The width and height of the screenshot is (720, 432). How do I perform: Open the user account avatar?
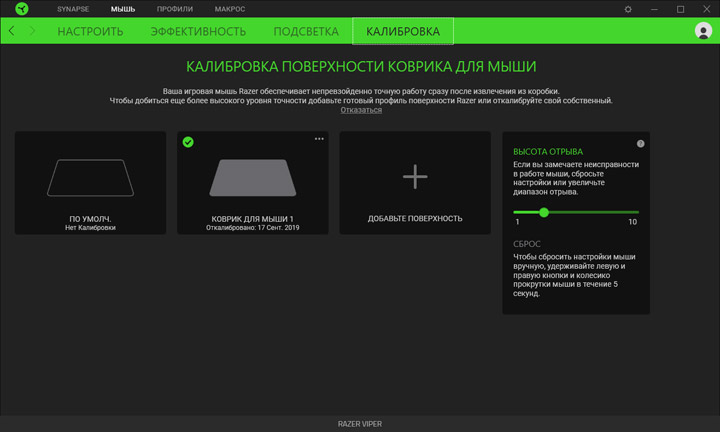703,31
